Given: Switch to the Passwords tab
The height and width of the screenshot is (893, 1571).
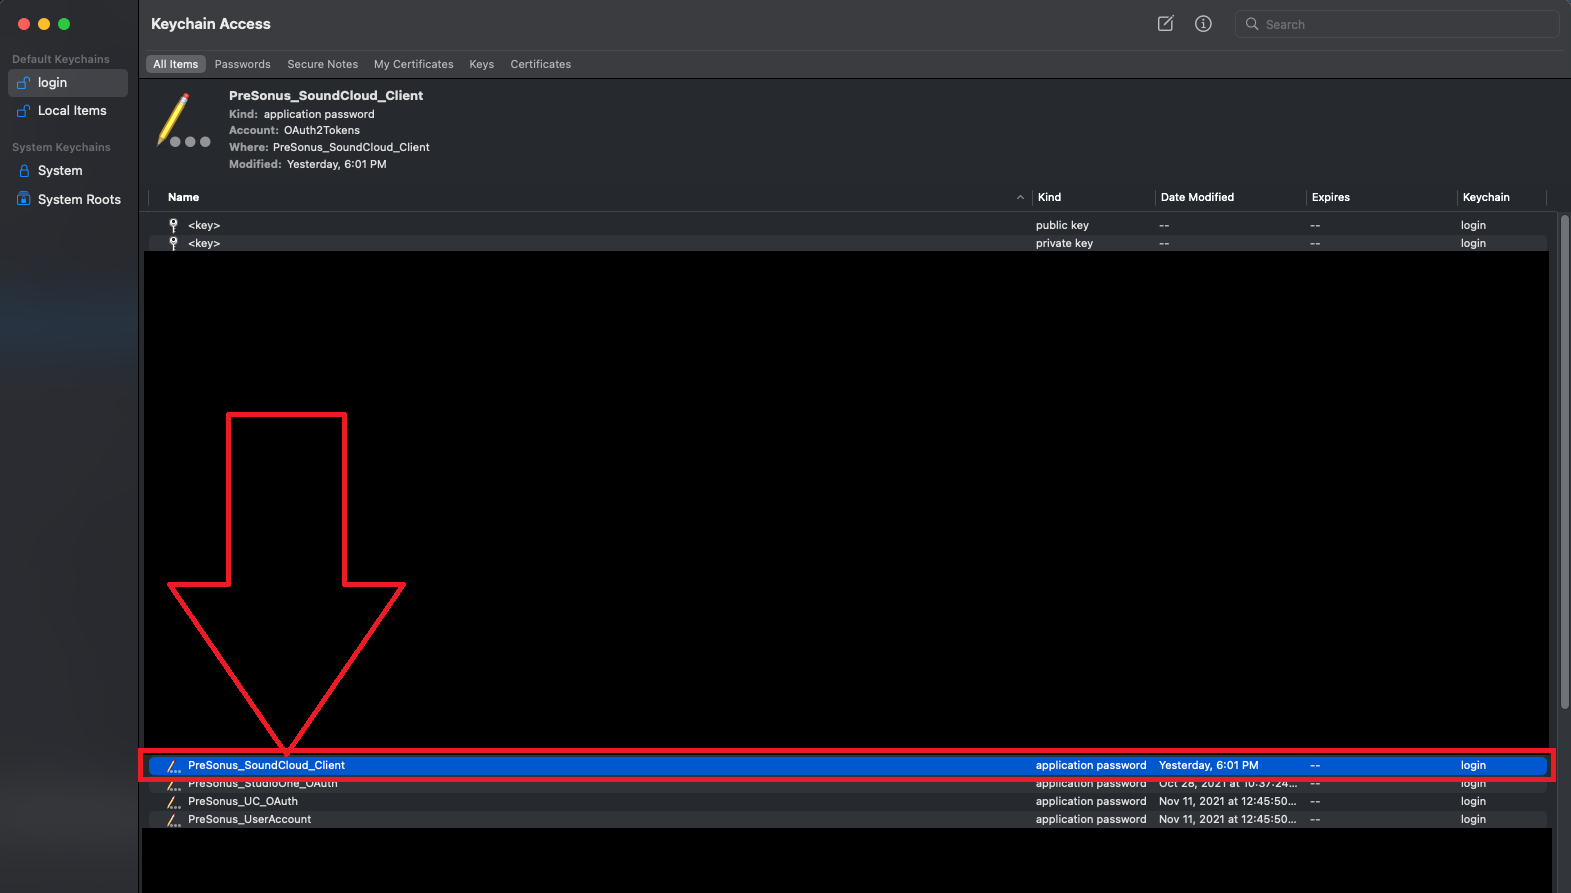Looking at the screenshot, I should click(242, 64).
